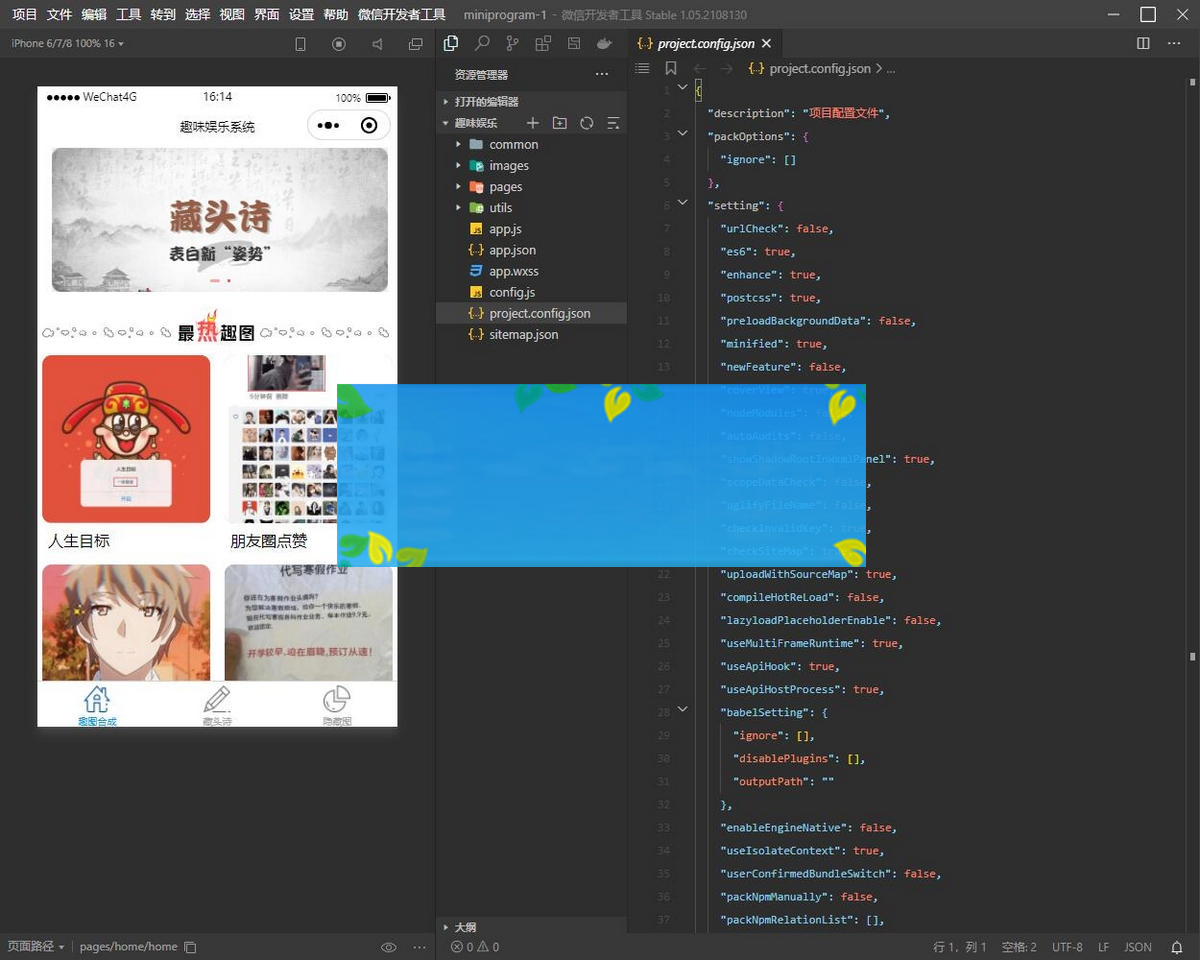Close the project.config.json tab
This screenshot has width=1200, height=960.
coord(766,44)
